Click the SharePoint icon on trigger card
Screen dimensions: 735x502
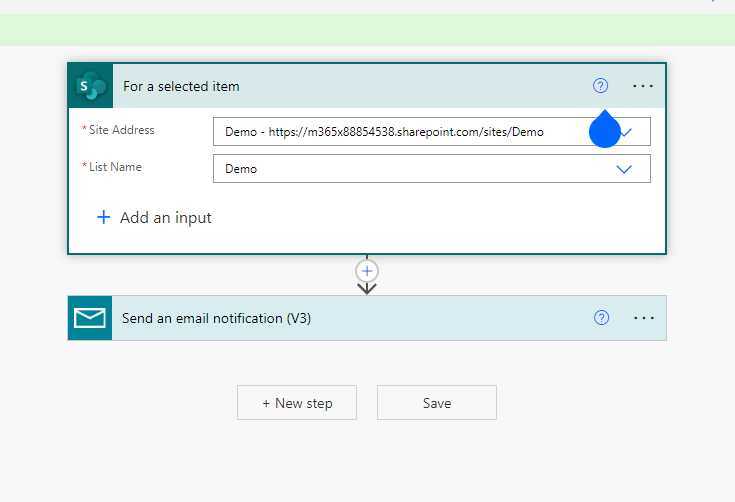click(90, 86)
